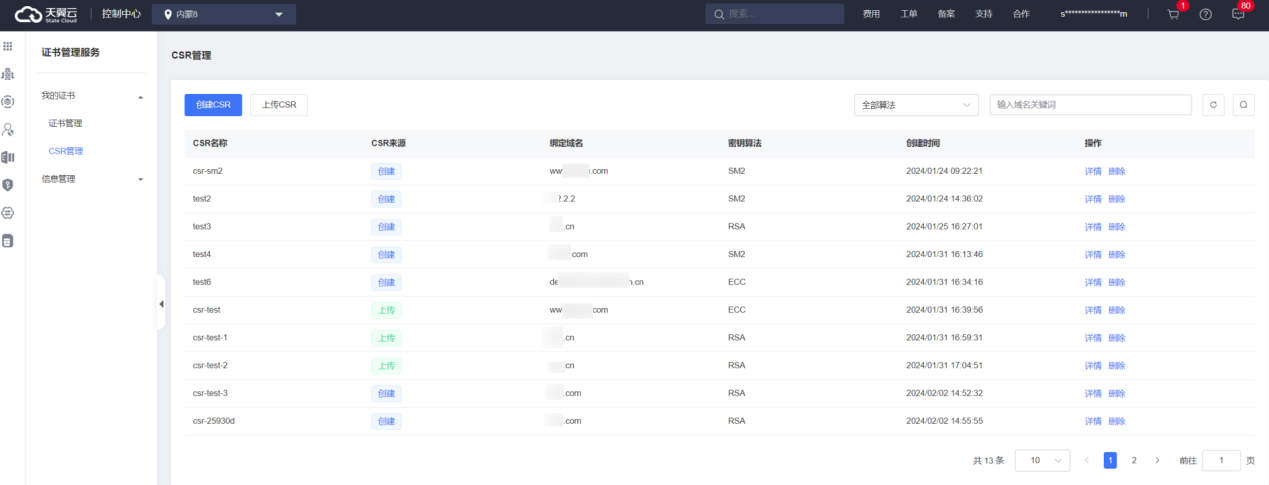Click the refresh list icon button
Screen dimensions: 1269x485
click(x=1213, y=105)
